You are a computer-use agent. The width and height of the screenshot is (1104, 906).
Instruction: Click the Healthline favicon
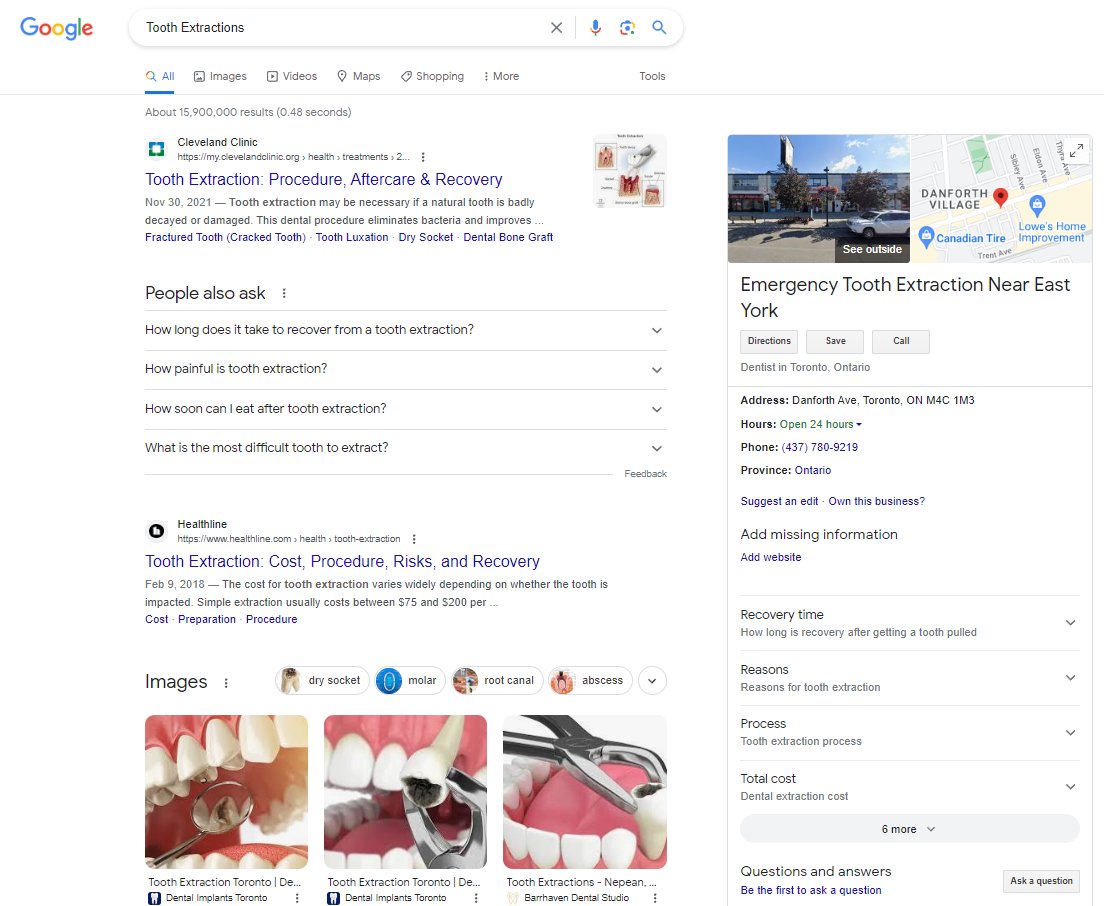[156, 531]
